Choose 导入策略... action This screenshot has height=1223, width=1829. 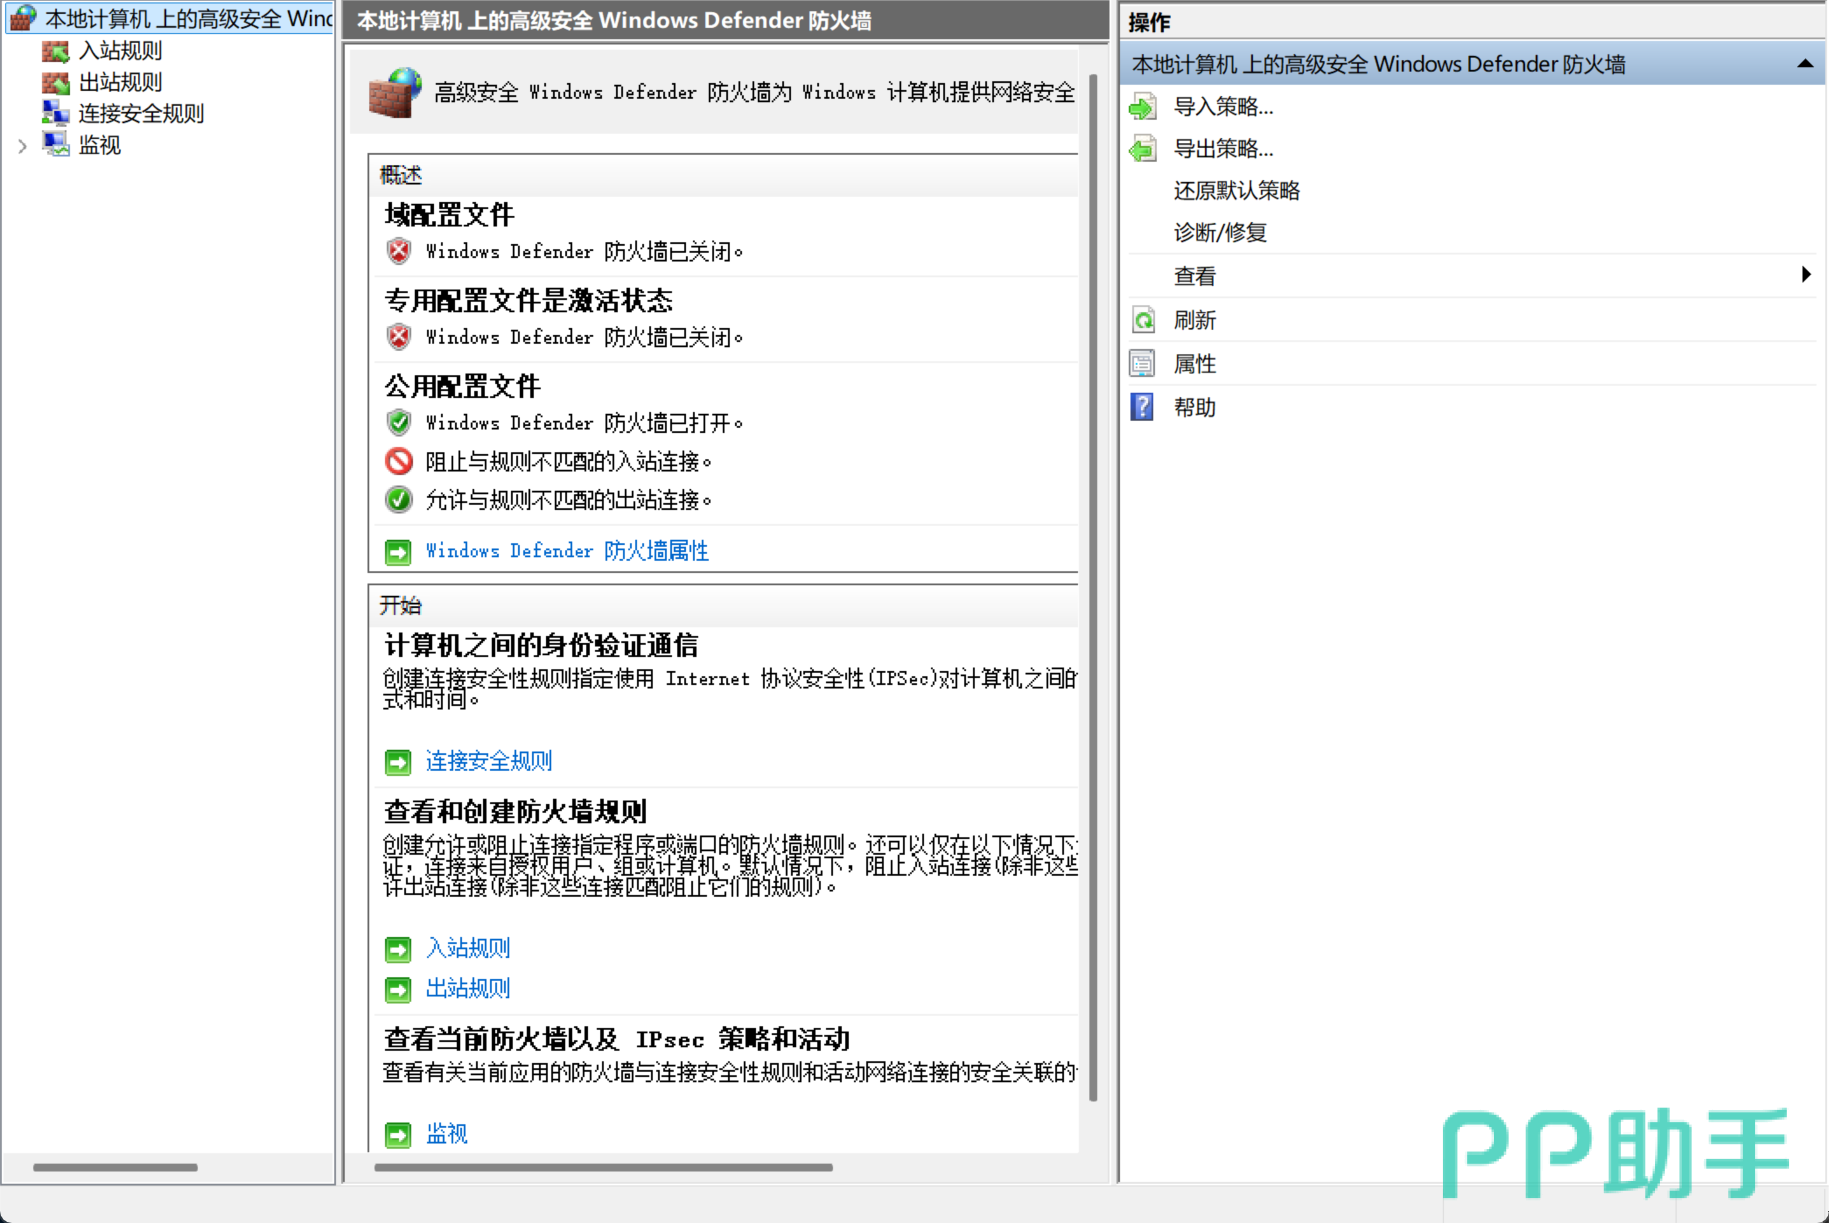coord(1223,107)
